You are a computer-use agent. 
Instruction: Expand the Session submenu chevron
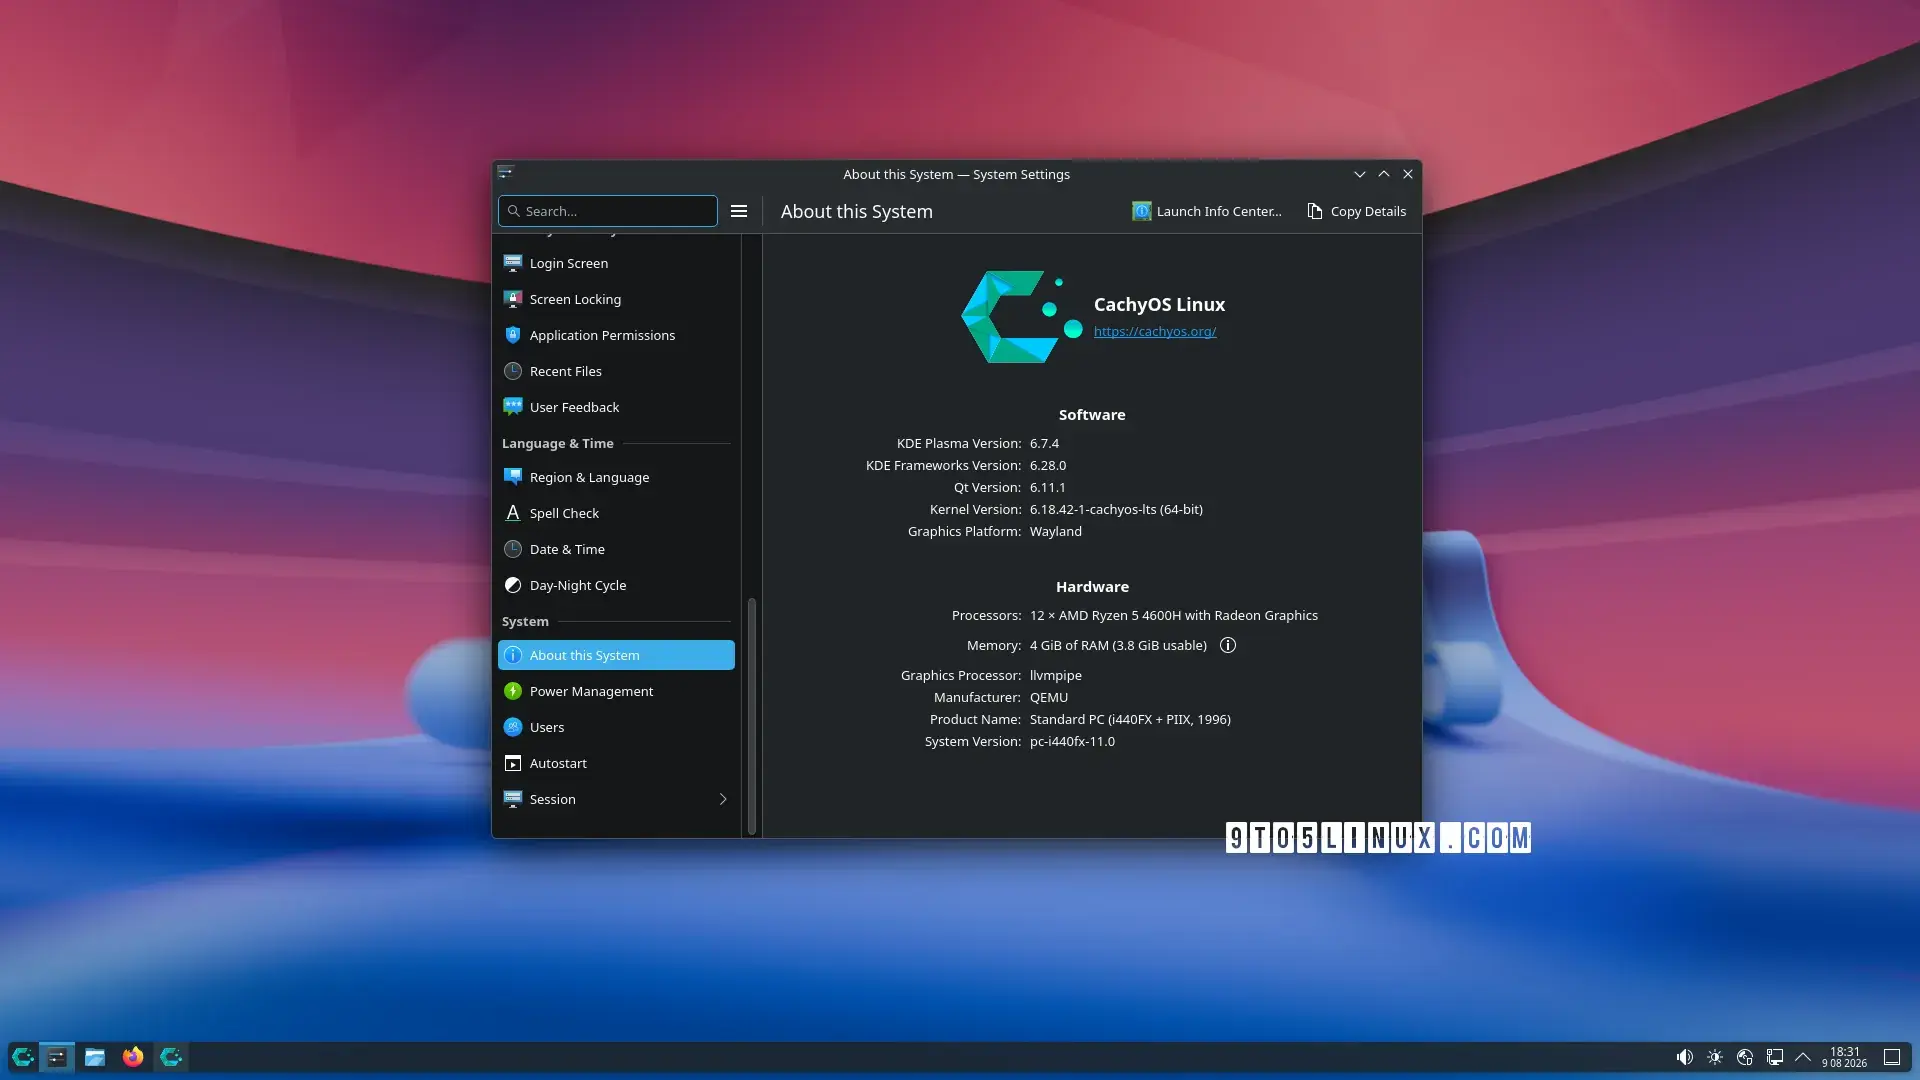coord(723,799)
